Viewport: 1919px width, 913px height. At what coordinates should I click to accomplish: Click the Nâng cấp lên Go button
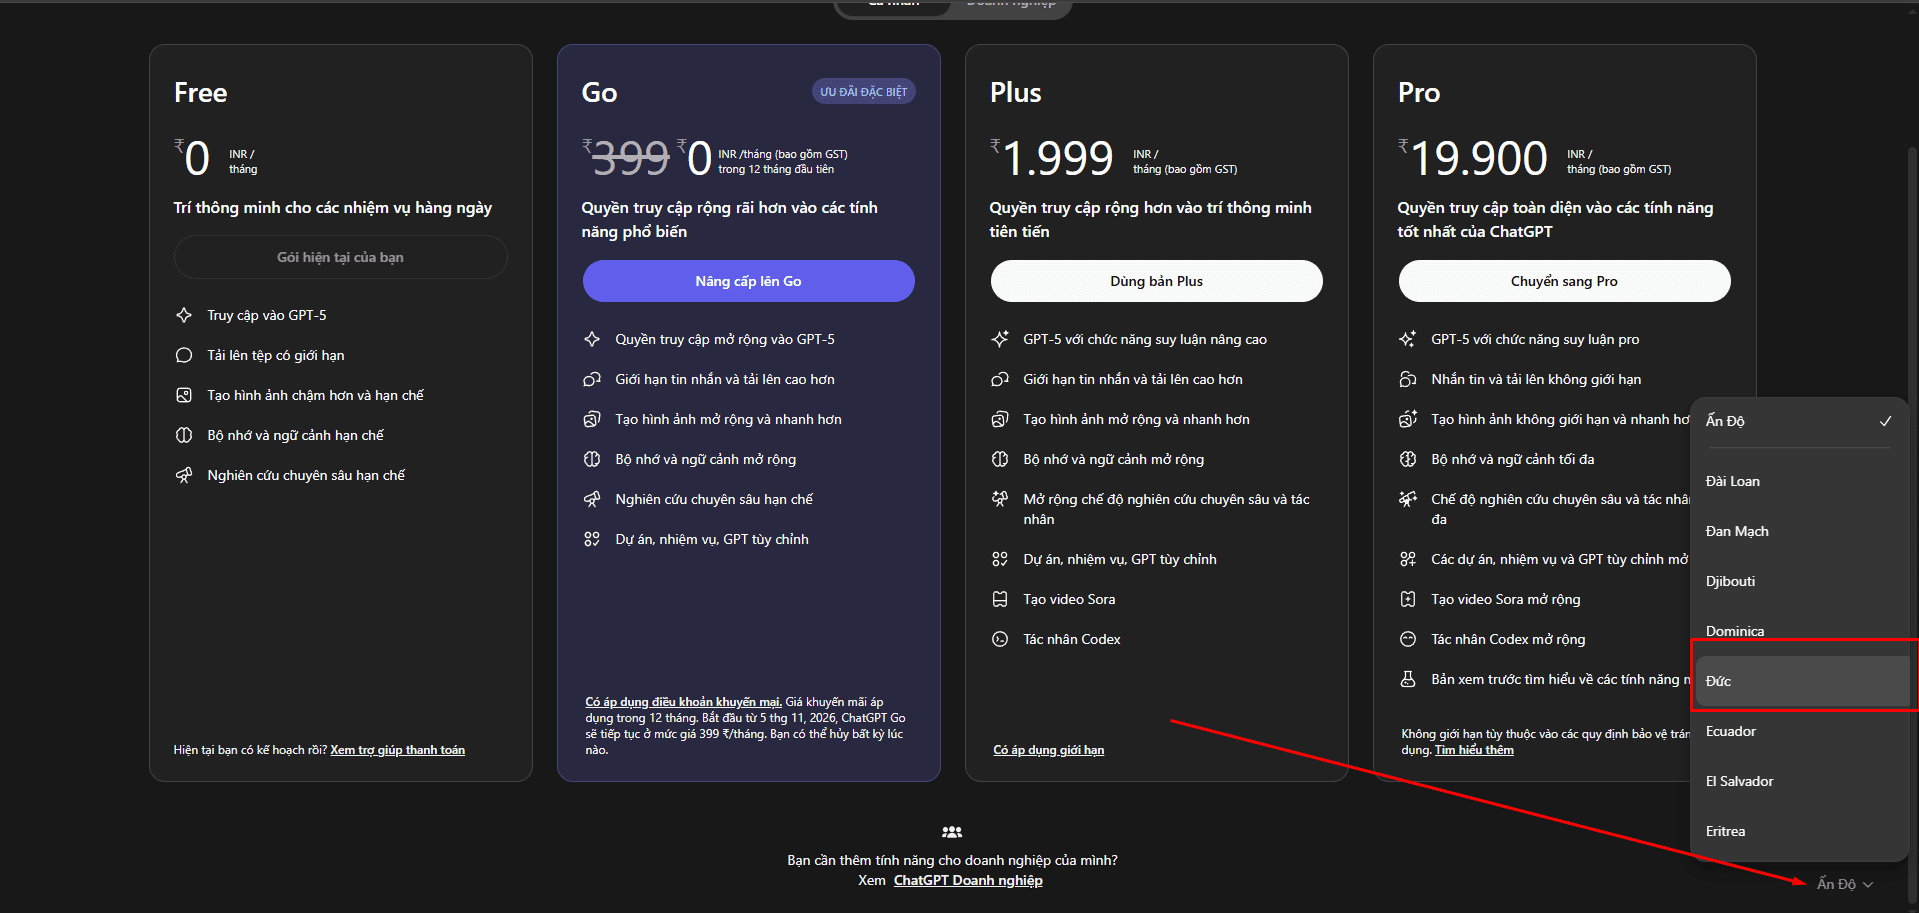click(748, 281)
